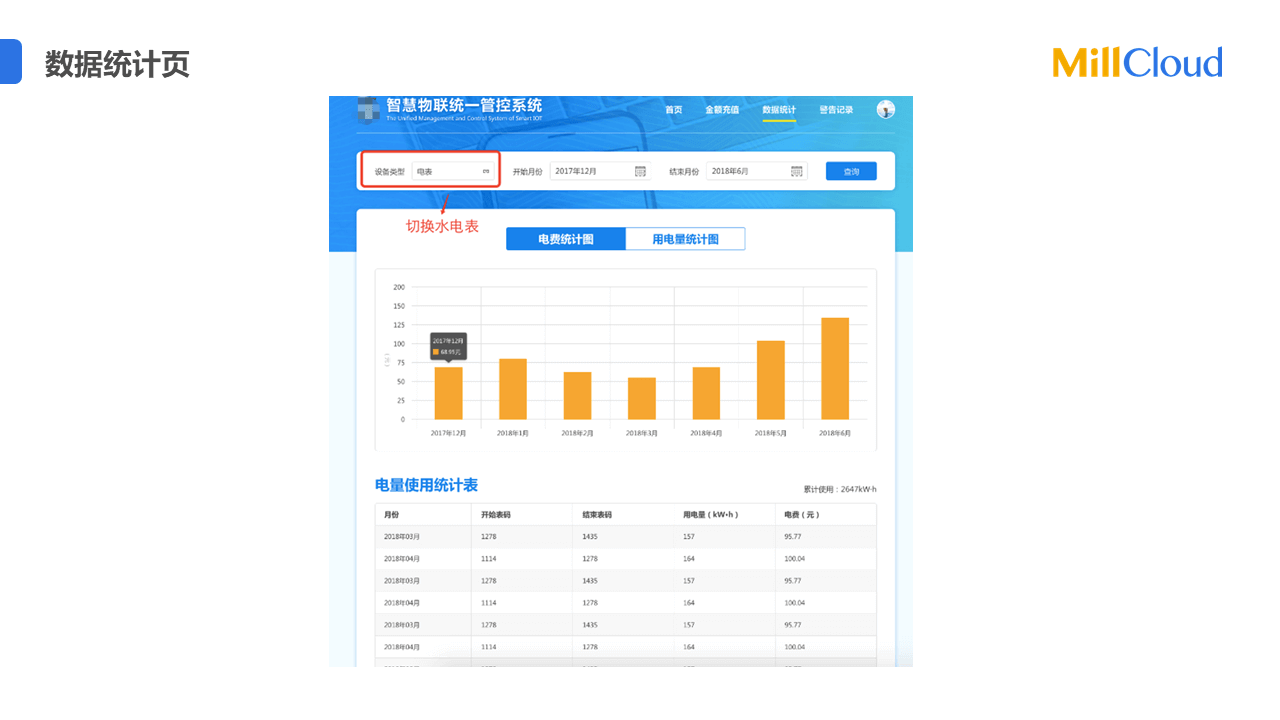This screenshot has width=1280, height=720.
Task: Click the 2018年3月 bar in chart
Action: click(641, 399)
